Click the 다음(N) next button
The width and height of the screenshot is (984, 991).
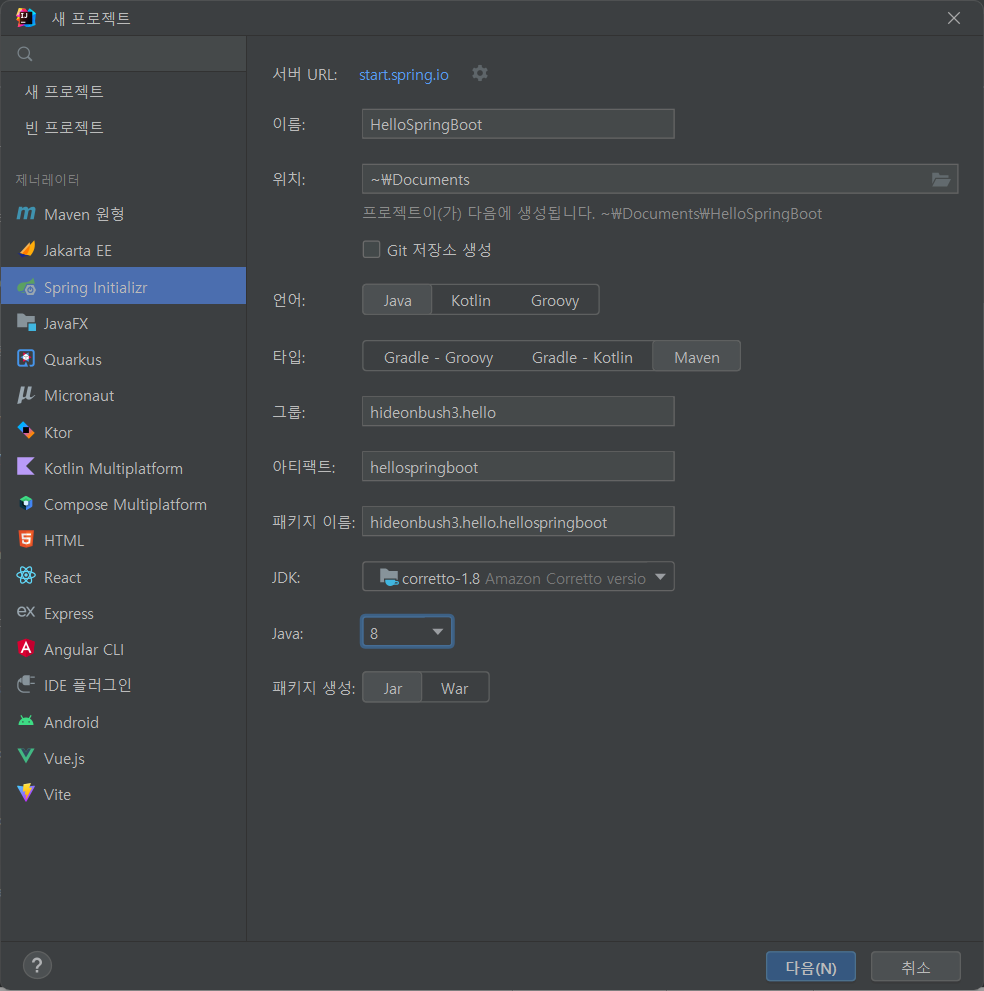coord(810,966)
